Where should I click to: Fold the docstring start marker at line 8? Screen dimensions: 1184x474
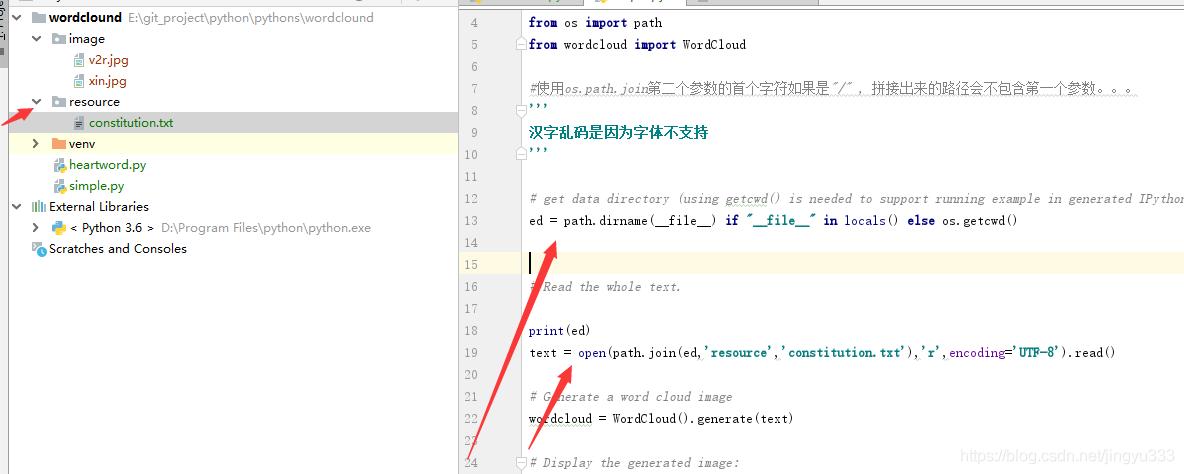pyautogui.click(x=520, y=111)
